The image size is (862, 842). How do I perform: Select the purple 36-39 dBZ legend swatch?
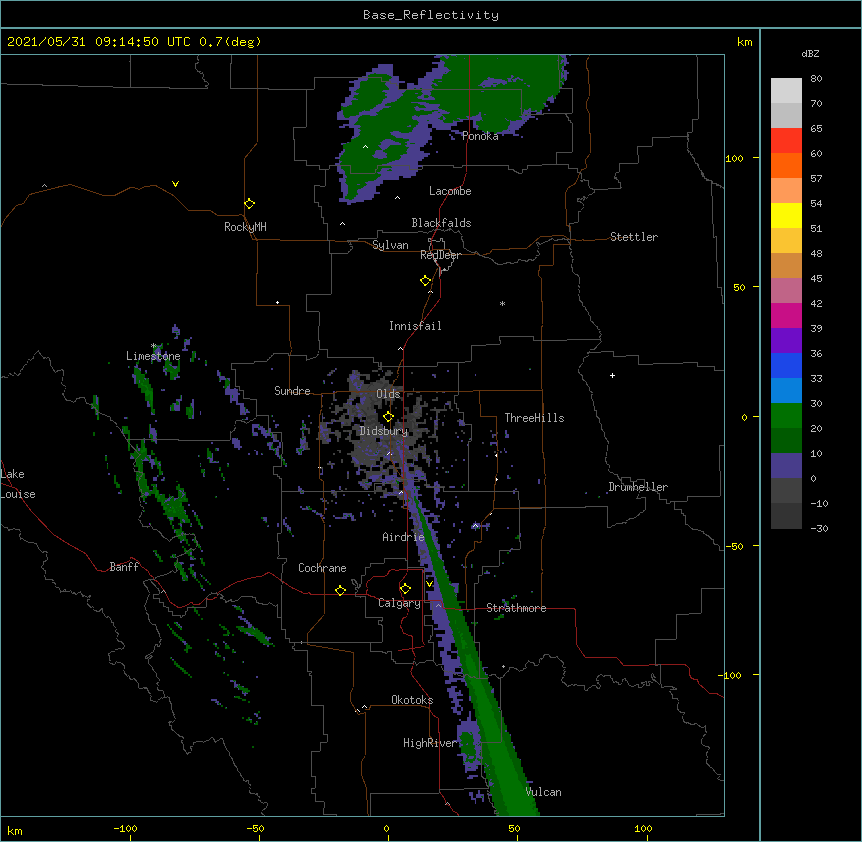[x=786, y=340]
